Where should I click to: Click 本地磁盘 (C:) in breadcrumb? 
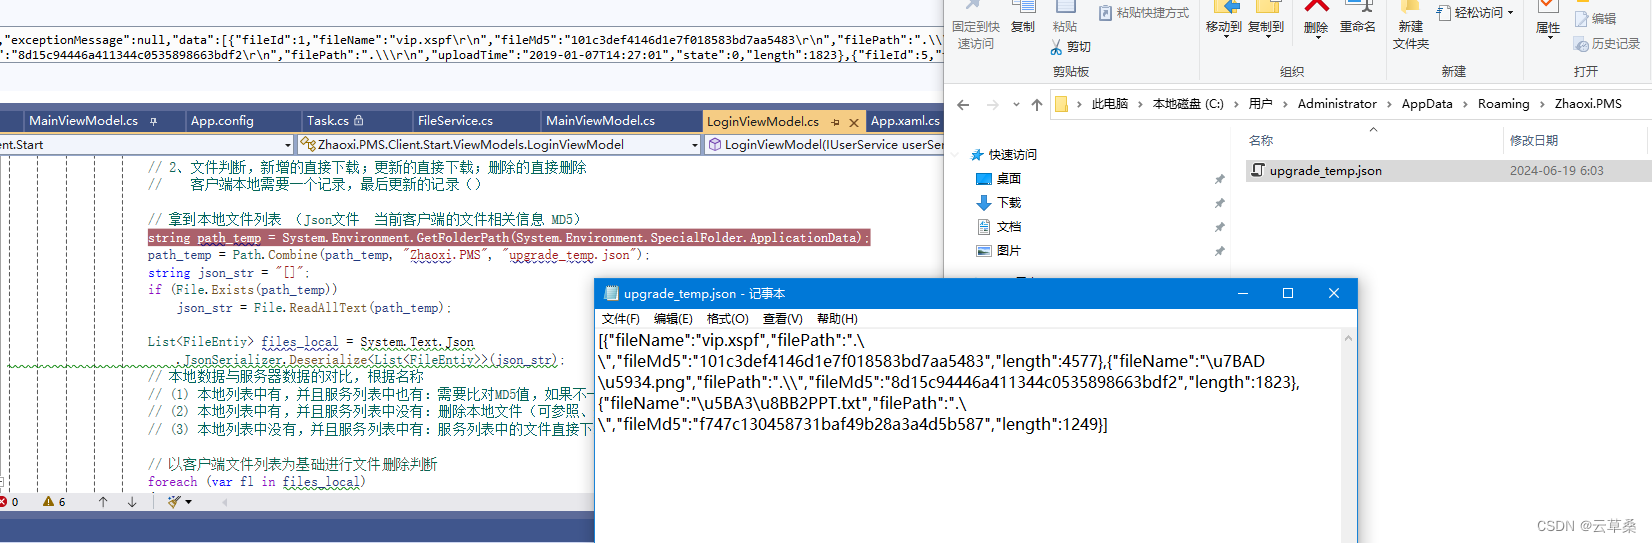coord(1188,104)
